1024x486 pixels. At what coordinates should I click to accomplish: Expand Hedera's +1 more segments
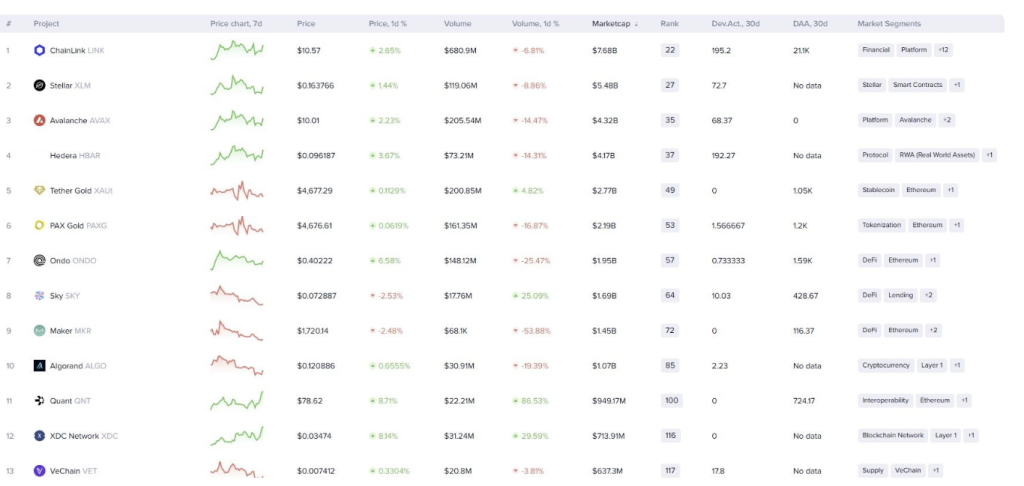(989, 155)
